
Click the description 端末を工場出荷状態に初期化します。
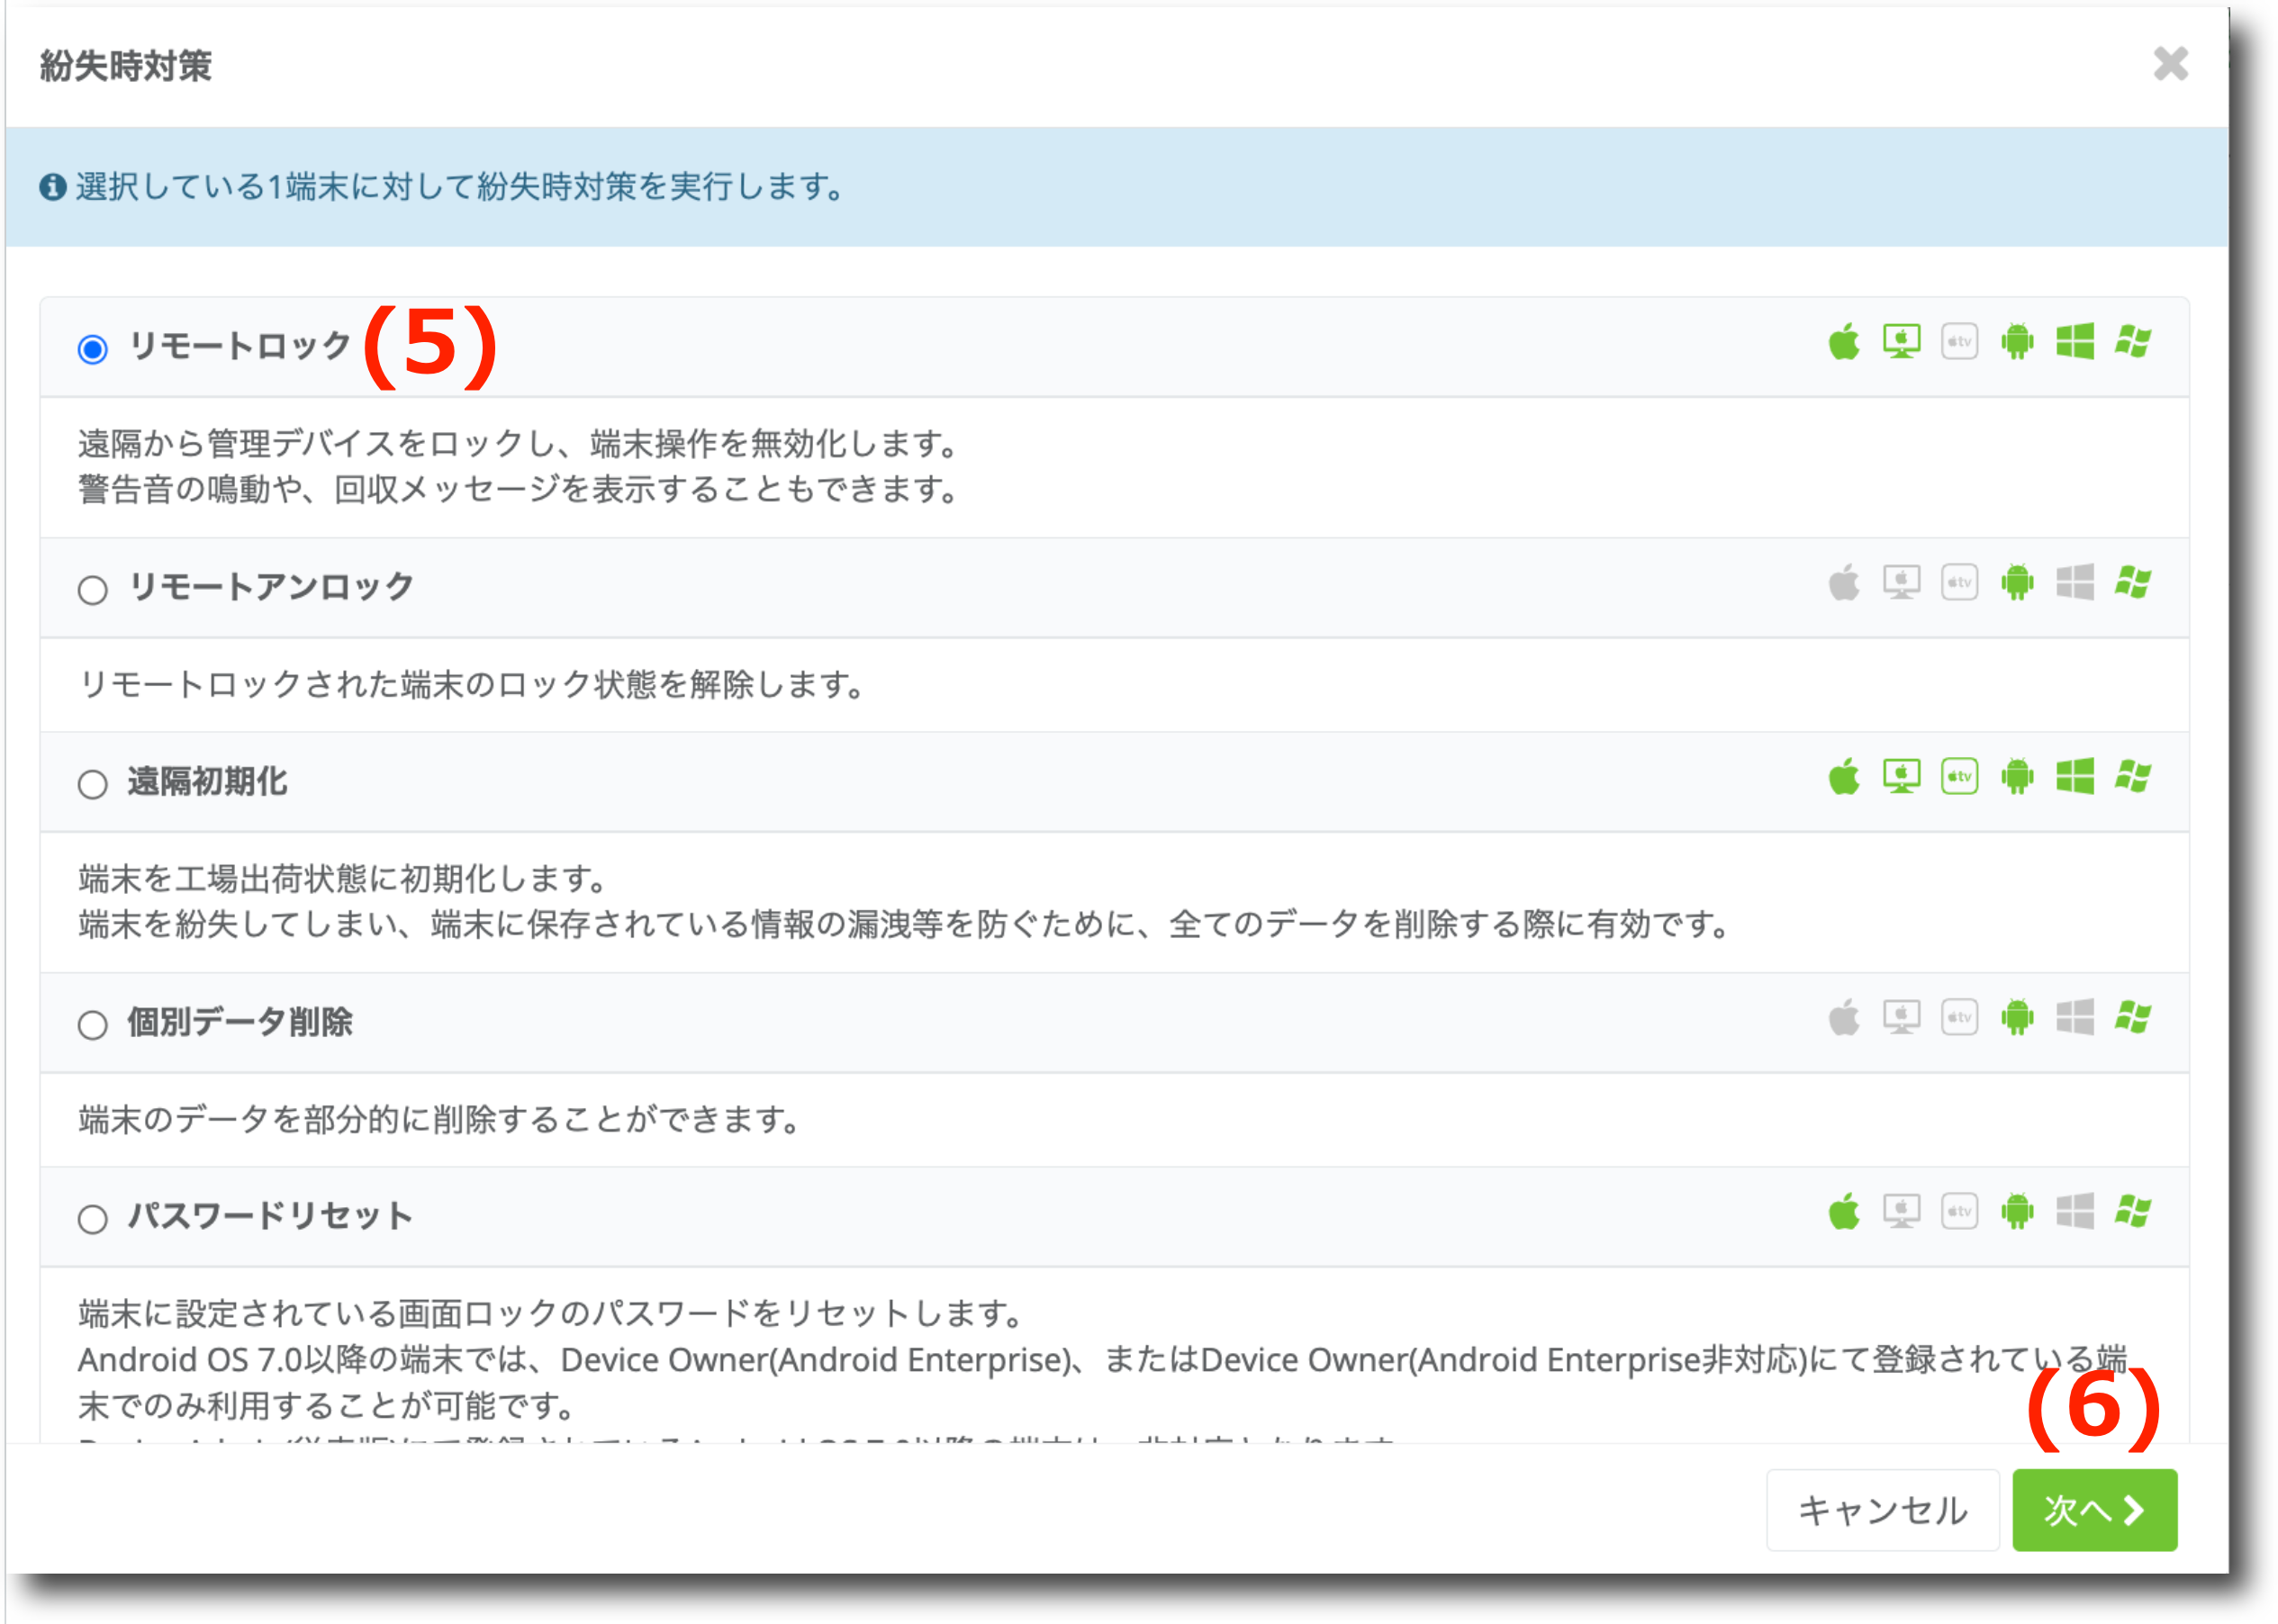click(343, 880)
